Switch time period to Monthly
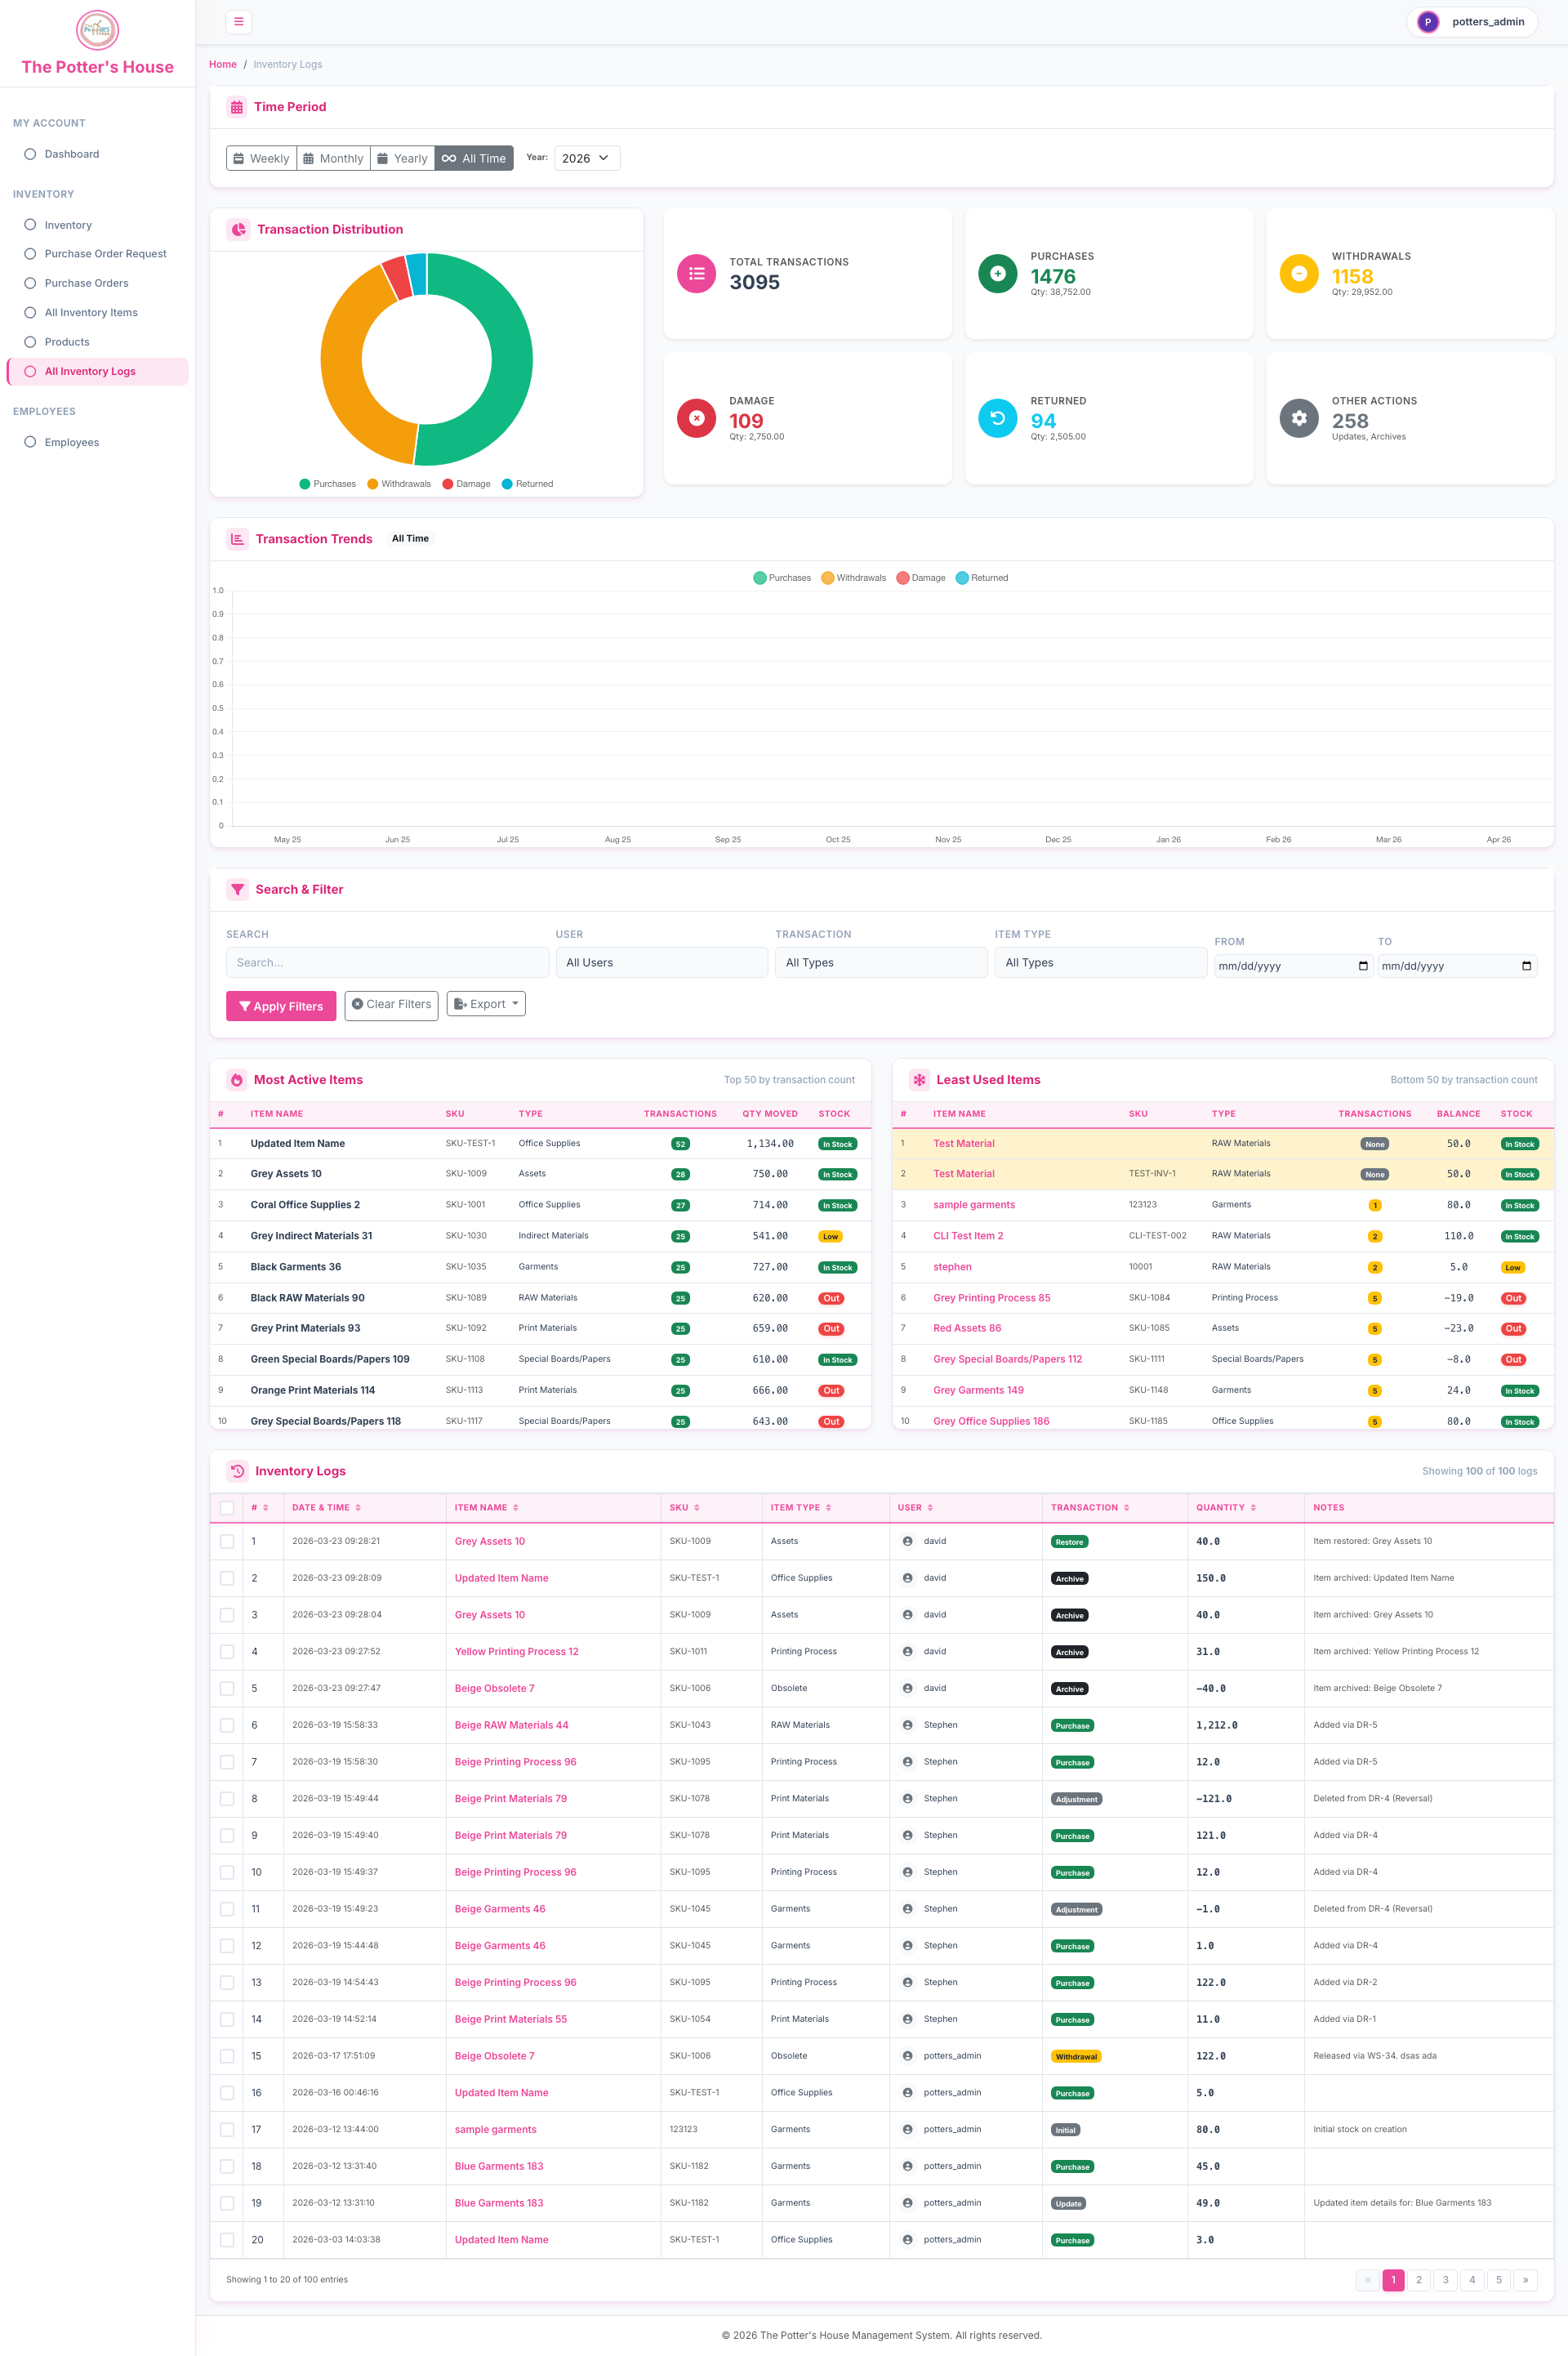The height and width of the screenshot is (2356, 1568). click(333, 158)
